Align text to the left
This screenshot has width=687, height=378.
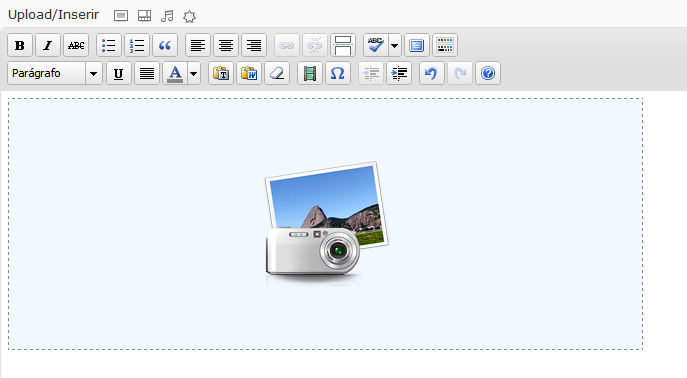tap(198, 45)
